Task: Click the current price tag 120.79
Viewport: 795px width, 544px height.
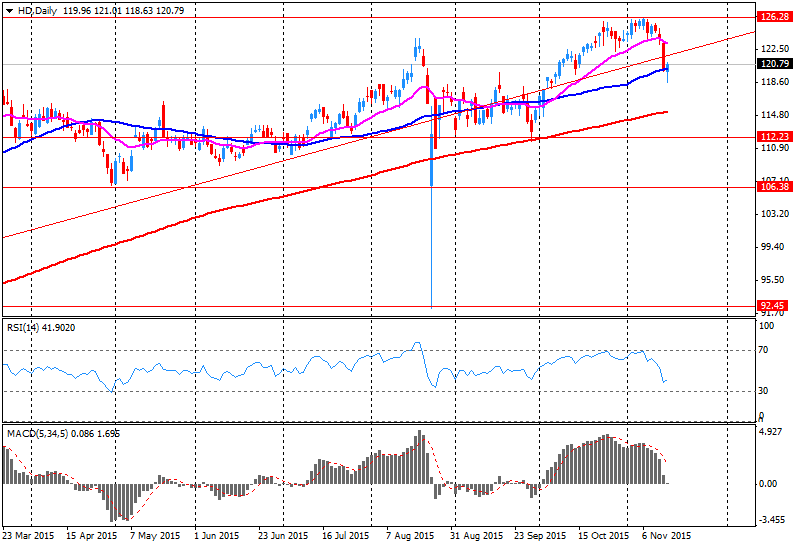Action: coord(773,64)
